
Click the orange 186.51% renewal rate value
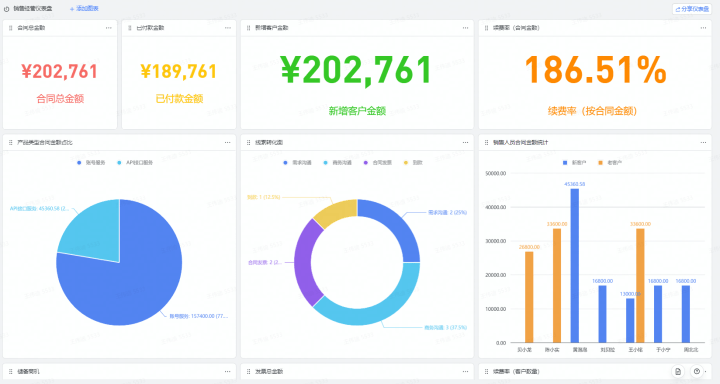pyautogui.click(x=595, y=70)
